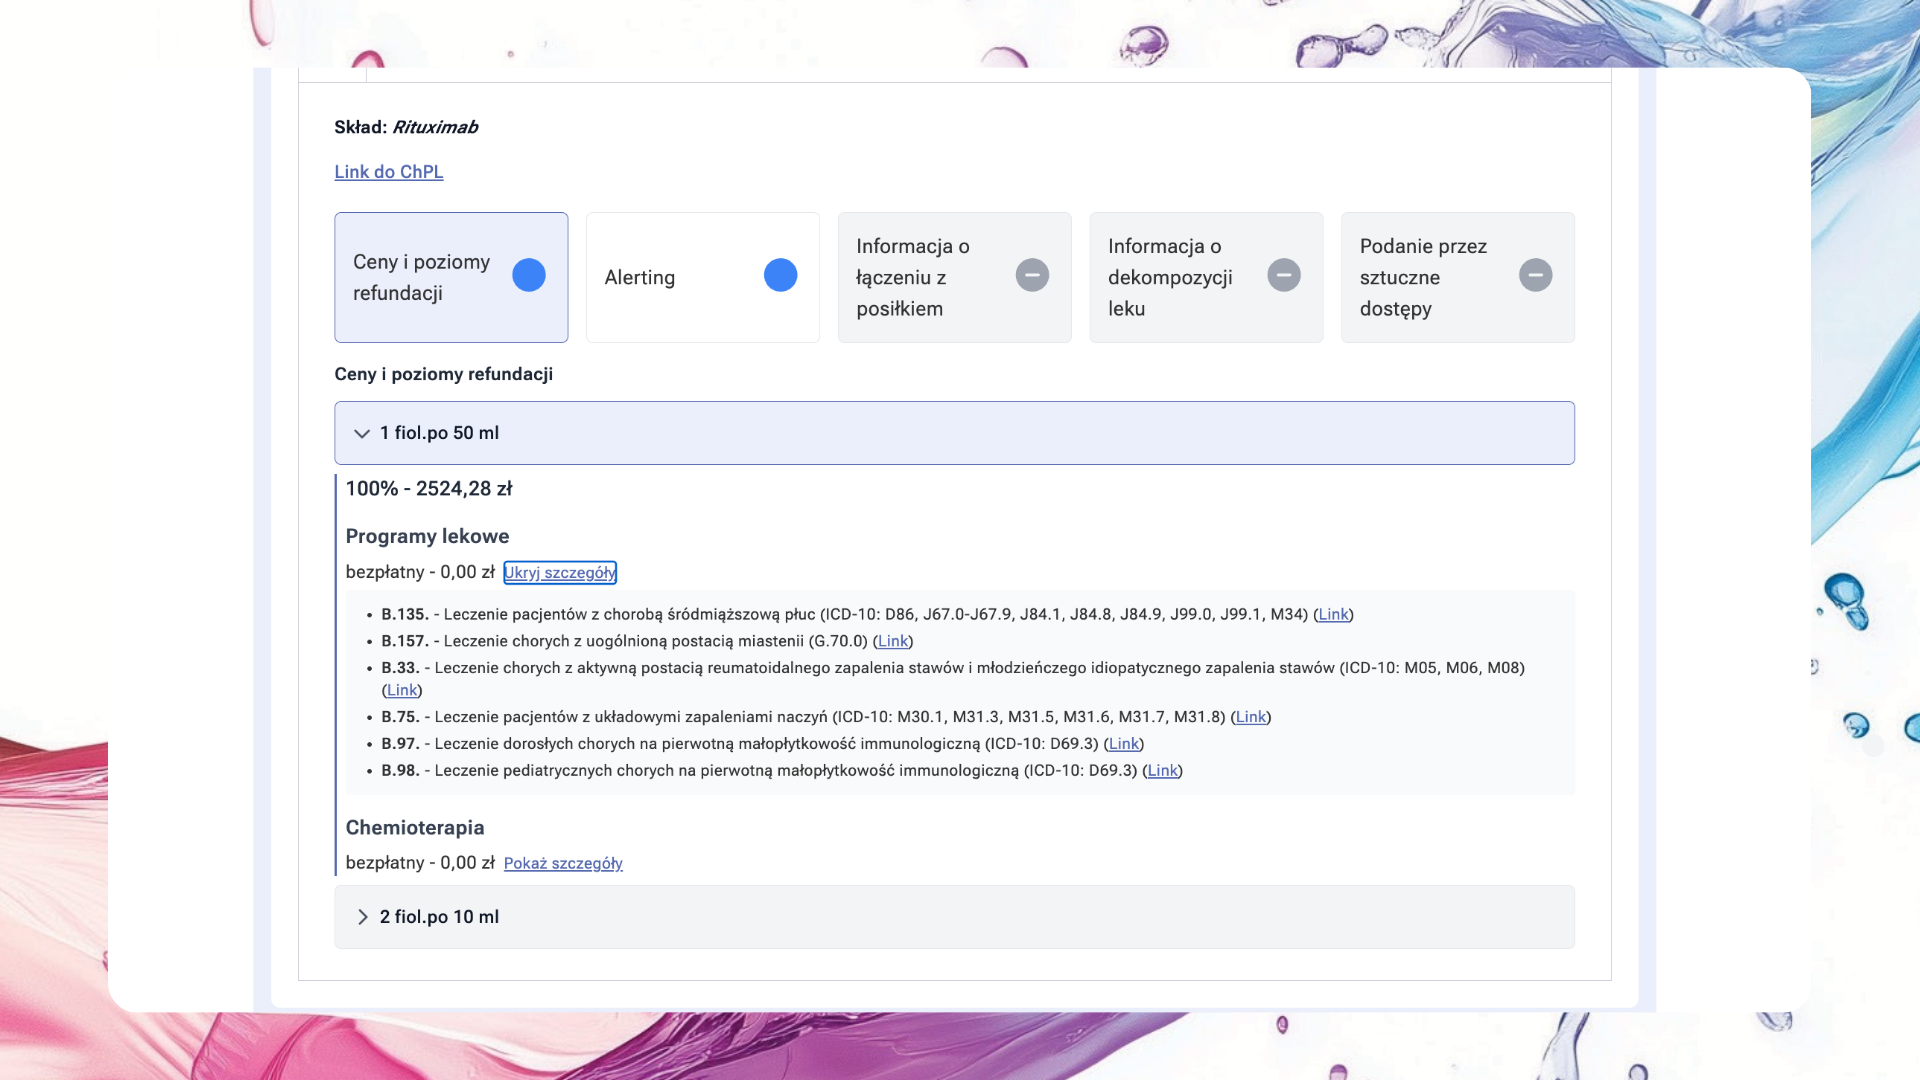The width and height of the screenshot is (1920, 1080).
Task: Click gray minus icon on Informacja o łączeniu z posiłkiem
Action: click(1032, 275)
